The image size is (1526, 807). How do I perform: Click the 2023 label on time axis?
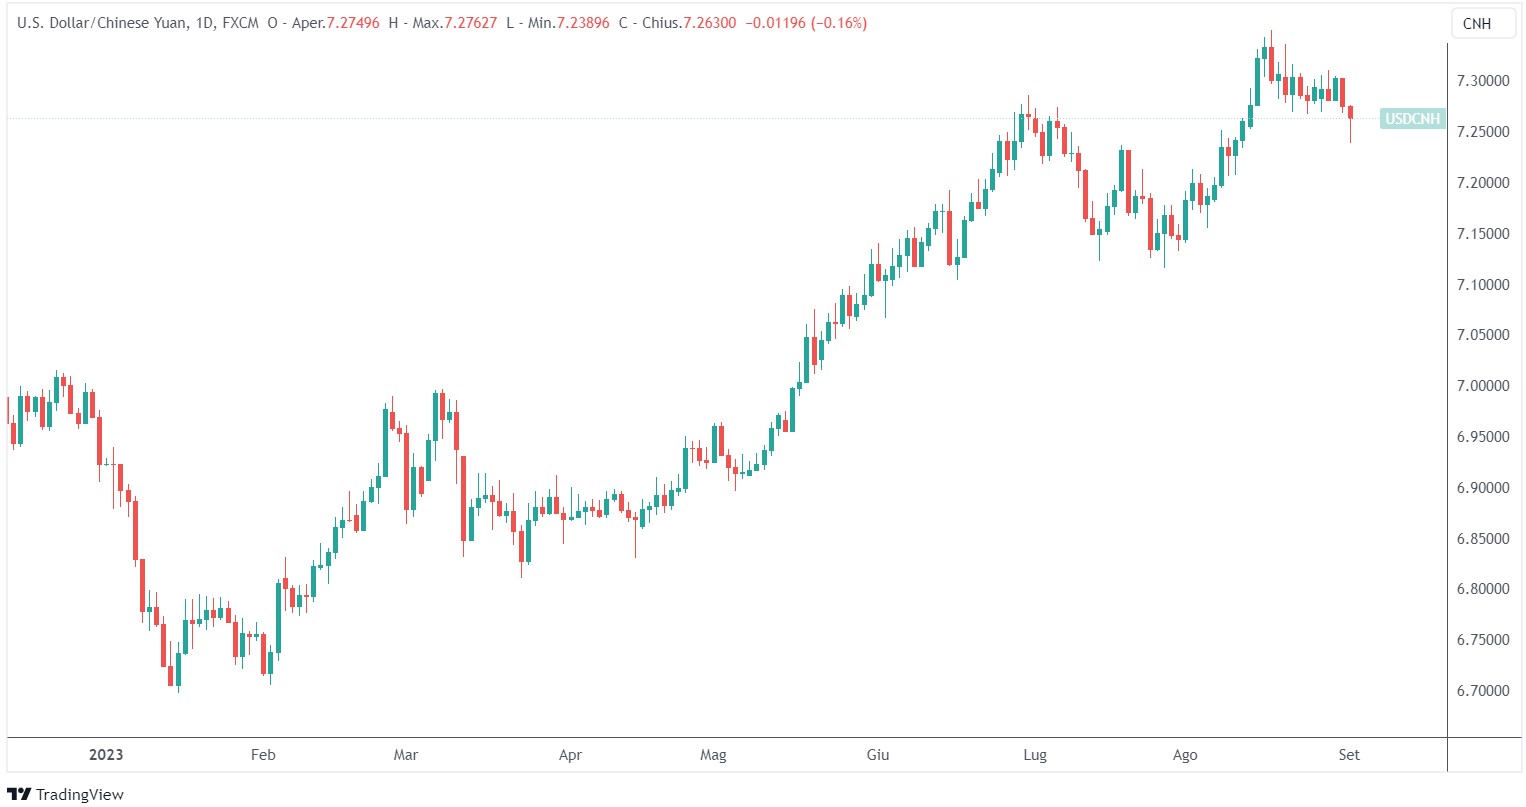pyautogui.click(x=106, y=754)
